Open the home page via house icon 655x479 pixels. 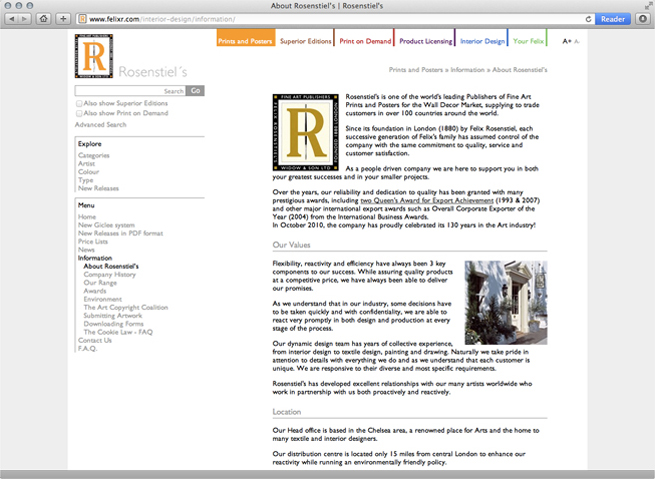(43, 19)
